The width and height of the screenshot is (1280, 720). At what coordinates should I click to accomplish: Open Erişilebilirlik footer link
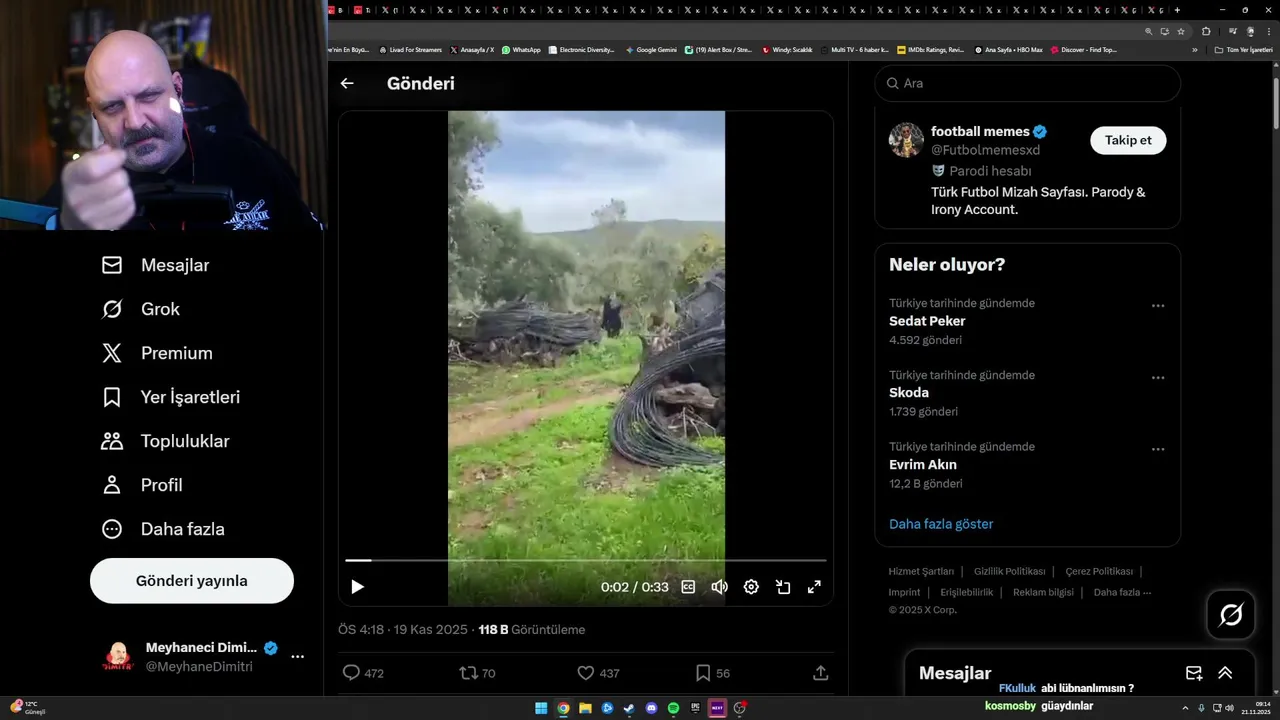(x=967, y=592)
